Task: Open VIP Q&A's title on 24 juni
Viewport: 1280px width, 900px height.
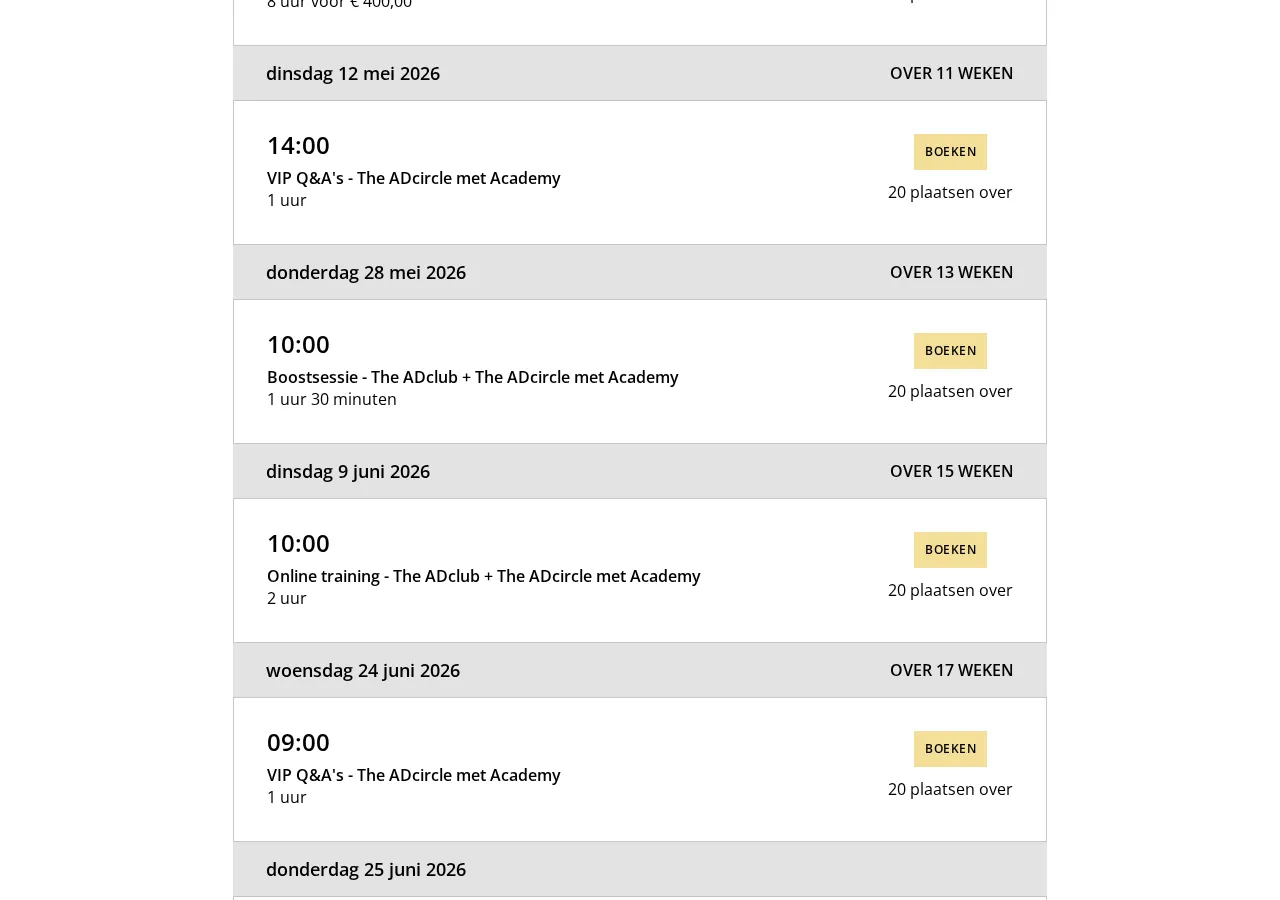Action: 414,775
